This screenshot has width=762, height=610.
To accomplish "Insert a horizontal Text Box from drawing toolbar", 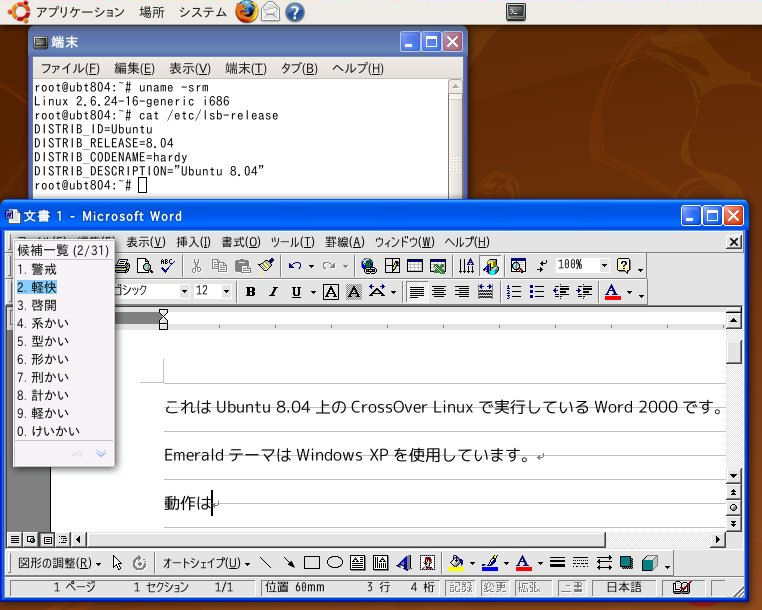I will pos(357,563).
